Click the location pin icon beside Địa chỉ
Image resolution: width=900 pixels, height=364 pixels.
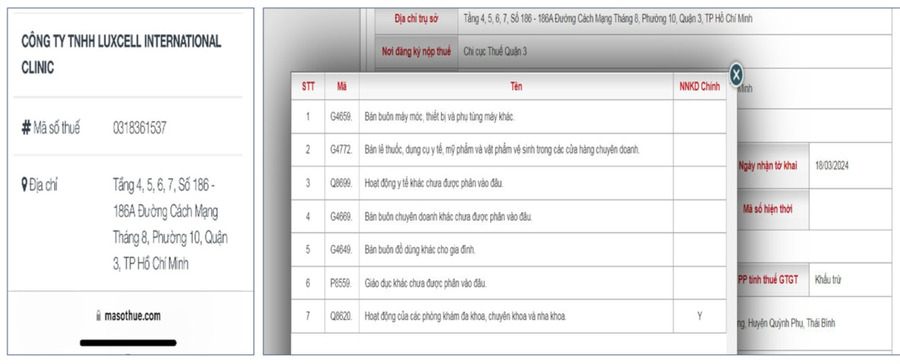click(24, 185)
